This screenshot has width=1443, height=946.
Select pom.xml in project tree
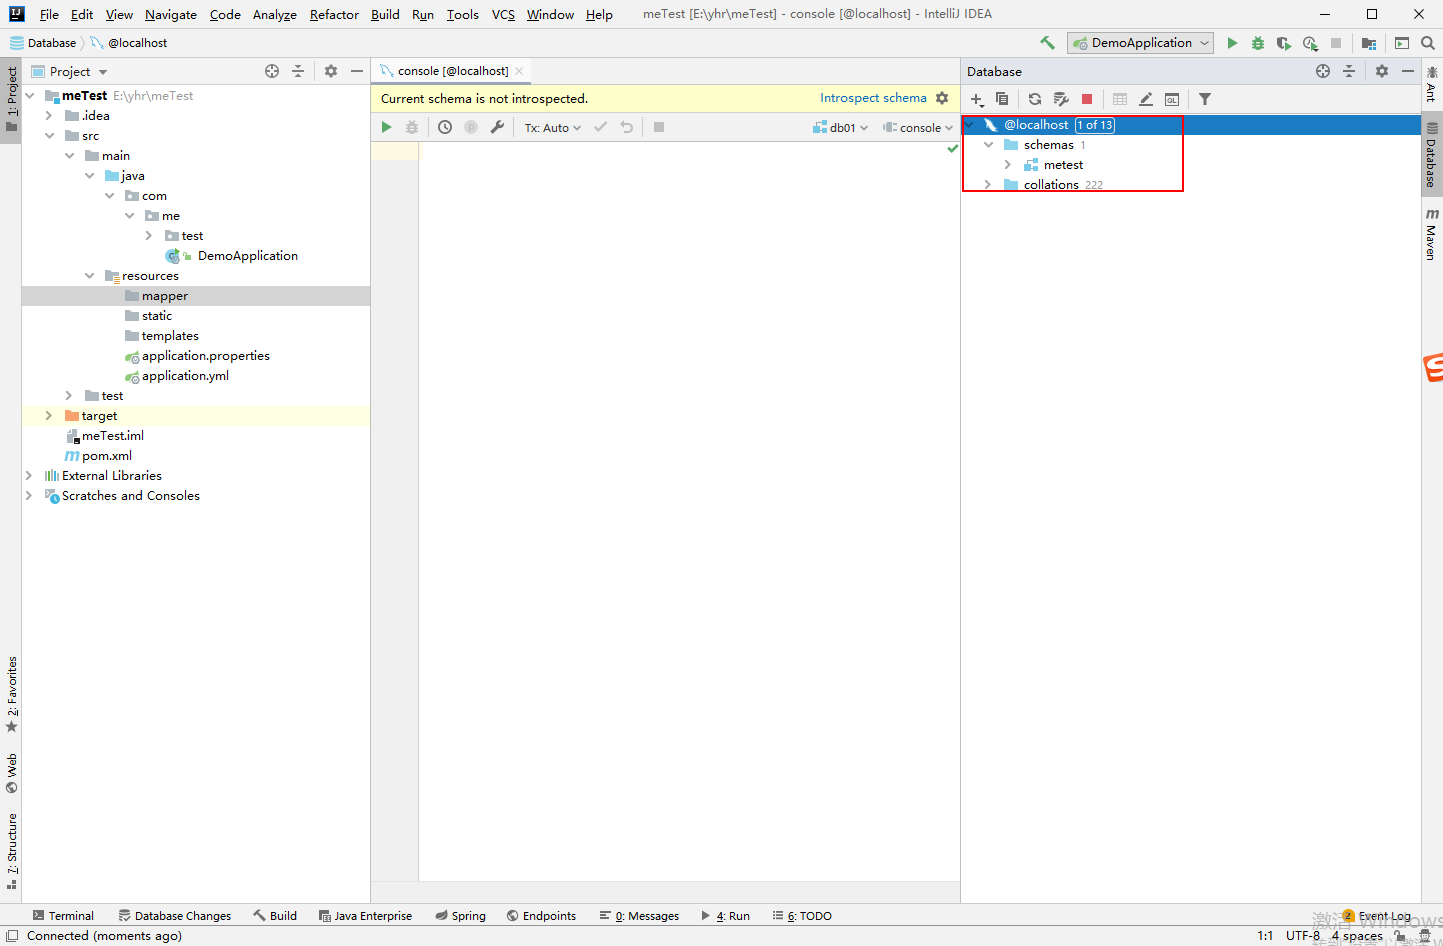click(98, 456)
